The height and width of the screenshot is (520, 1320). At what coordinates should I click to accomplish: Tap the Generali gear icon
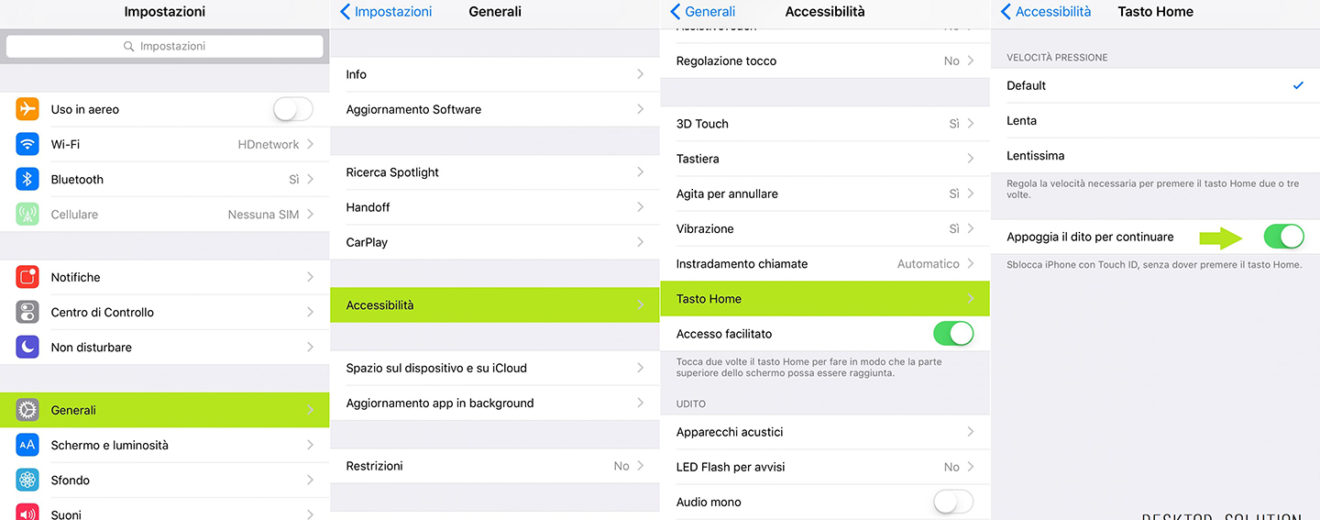coord(28,410)
